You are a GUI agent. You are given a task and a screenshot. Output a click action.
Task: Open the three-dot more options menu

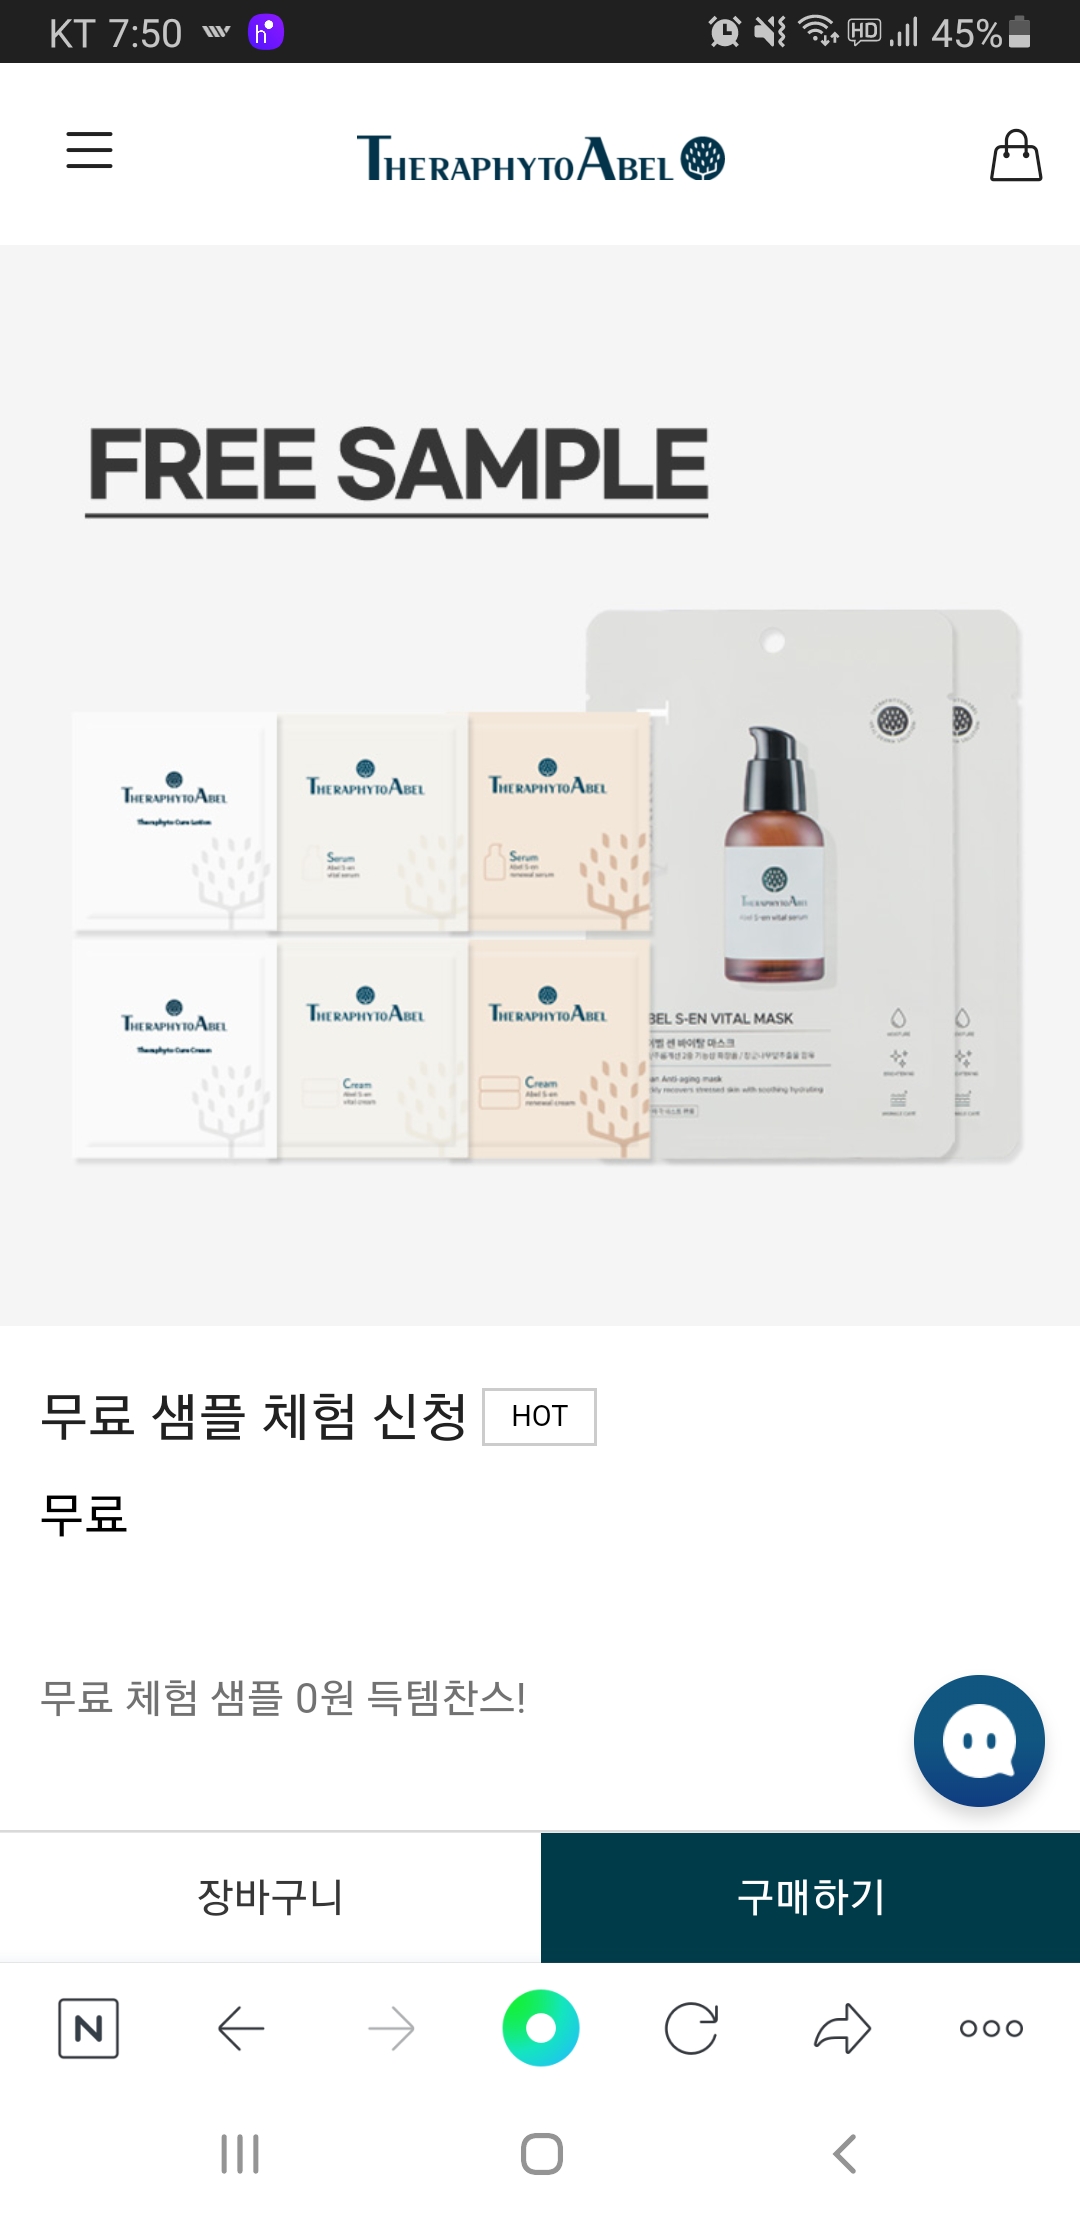click(x=991, y=2028)
